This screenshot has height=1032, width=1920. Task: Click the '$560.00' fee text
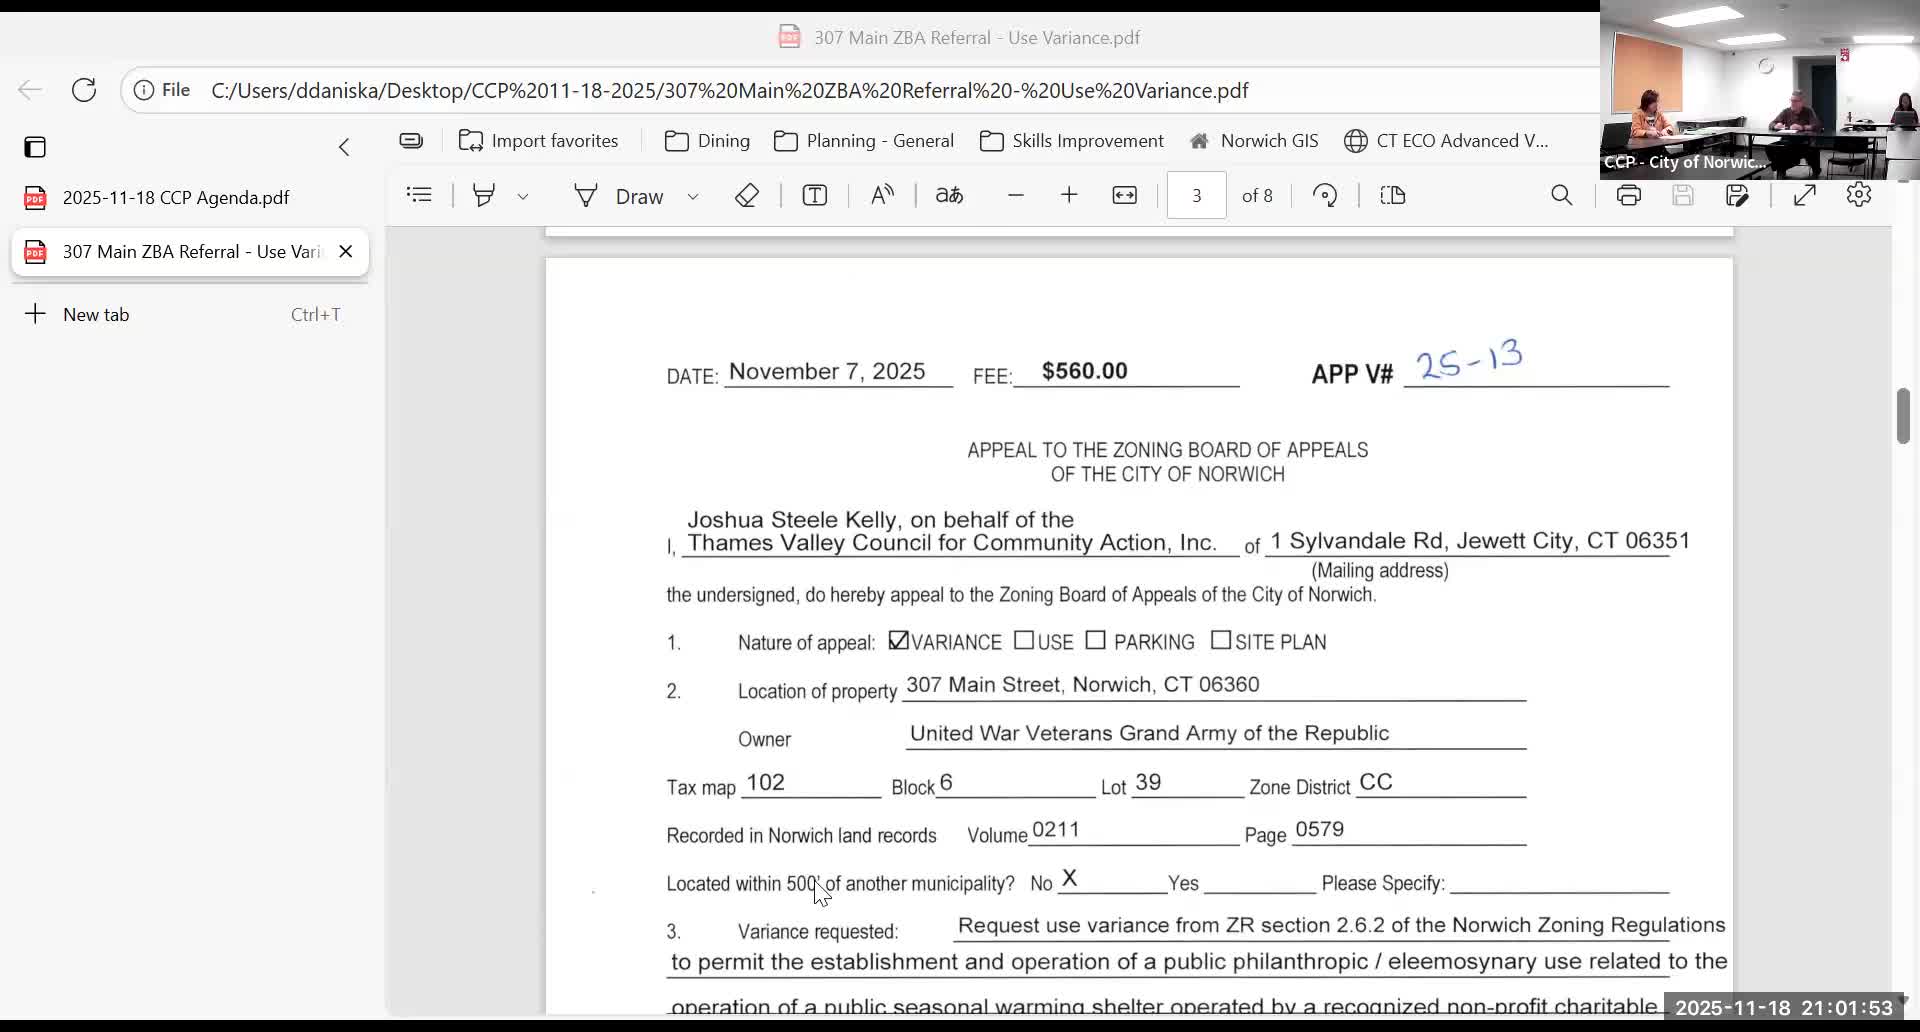(x=1084, y=371)
